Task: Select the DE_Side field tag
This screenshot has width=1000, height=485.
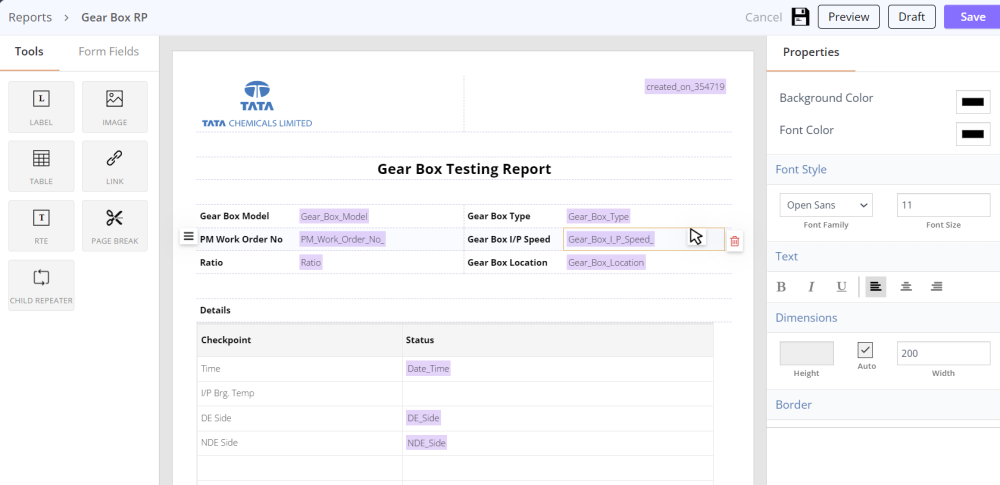Action: click(423, 418)
